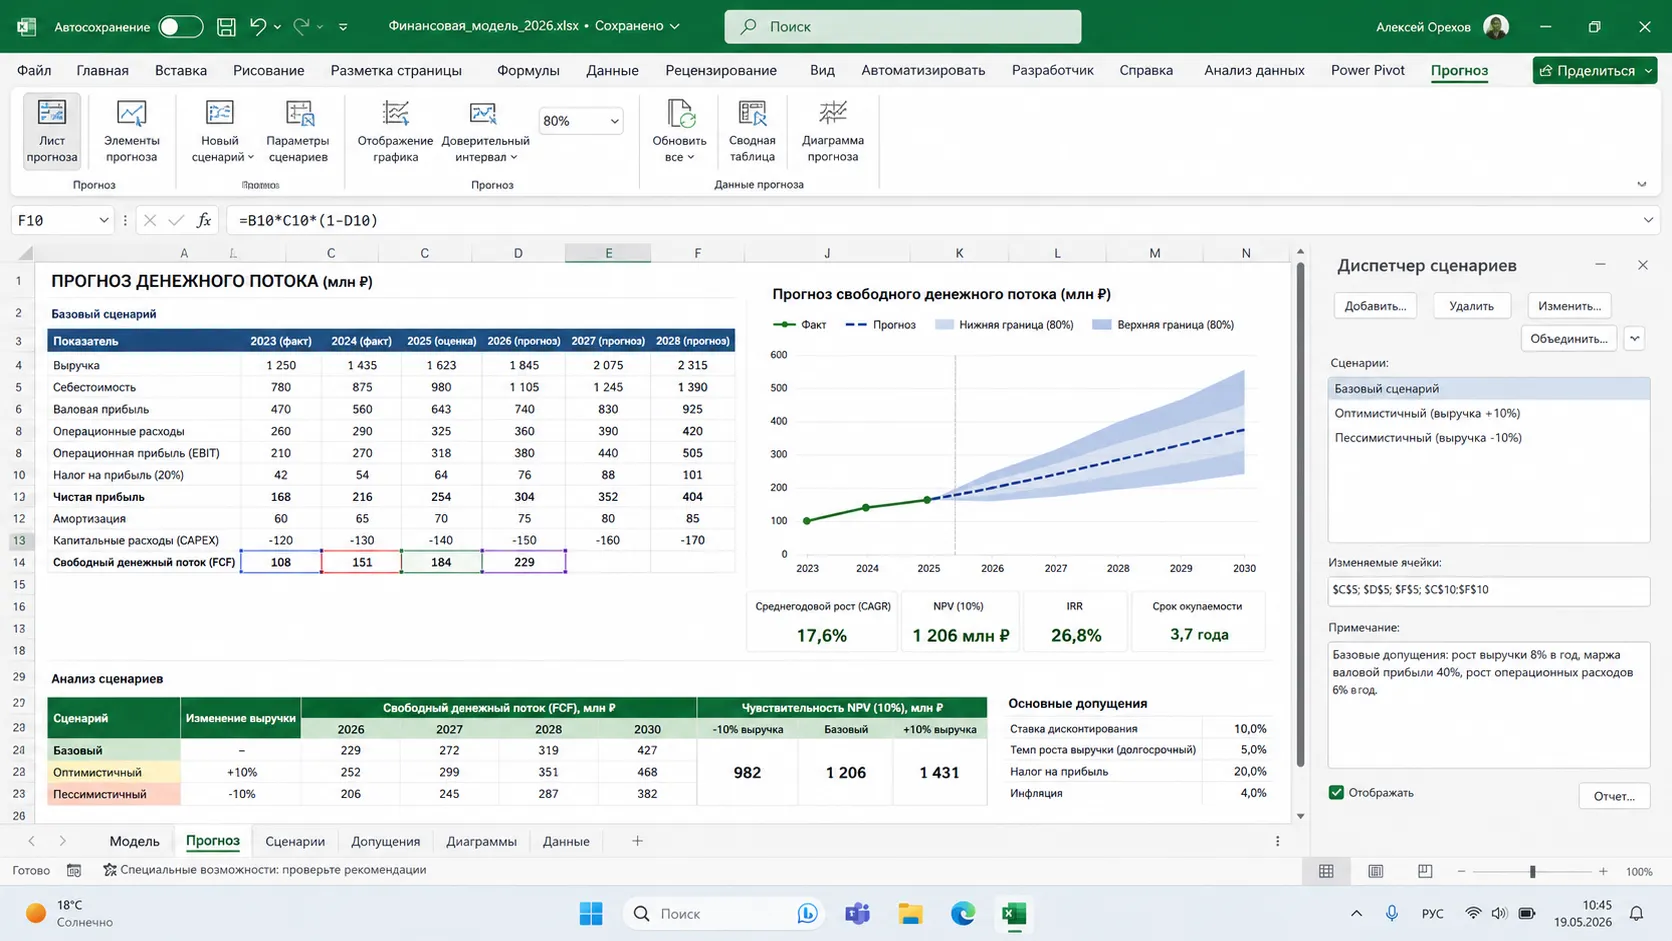
Task: Click the Отчет... button
Action: tap(1614, 796)
